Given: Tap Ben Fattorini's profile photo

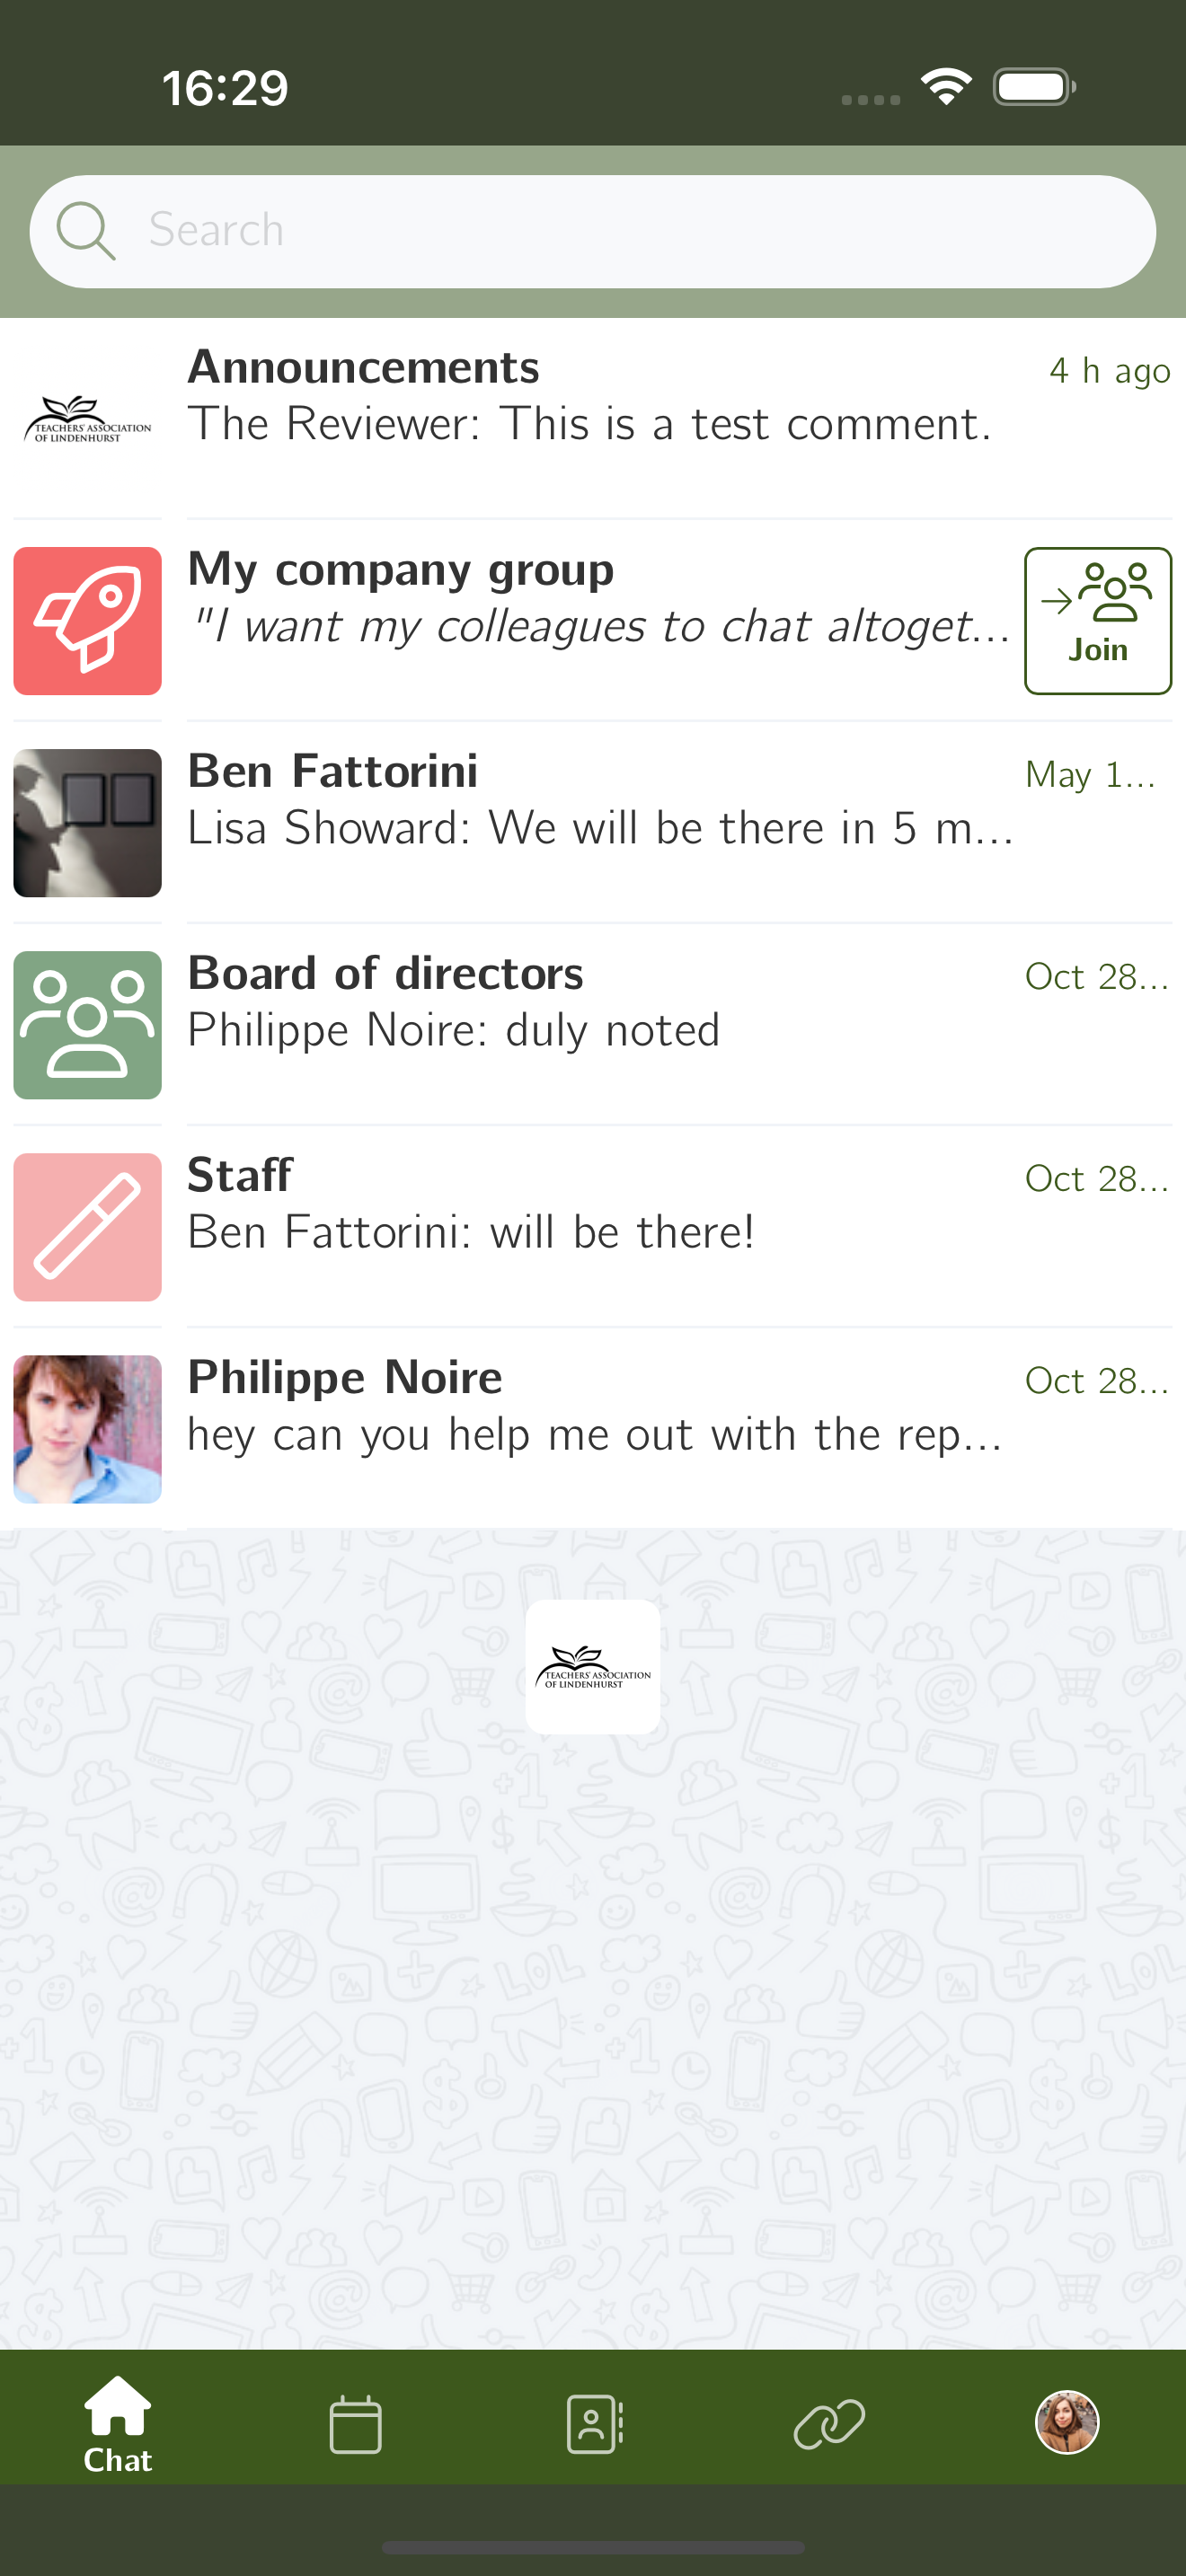Looking at the screenshot, I should pos(88,823).
